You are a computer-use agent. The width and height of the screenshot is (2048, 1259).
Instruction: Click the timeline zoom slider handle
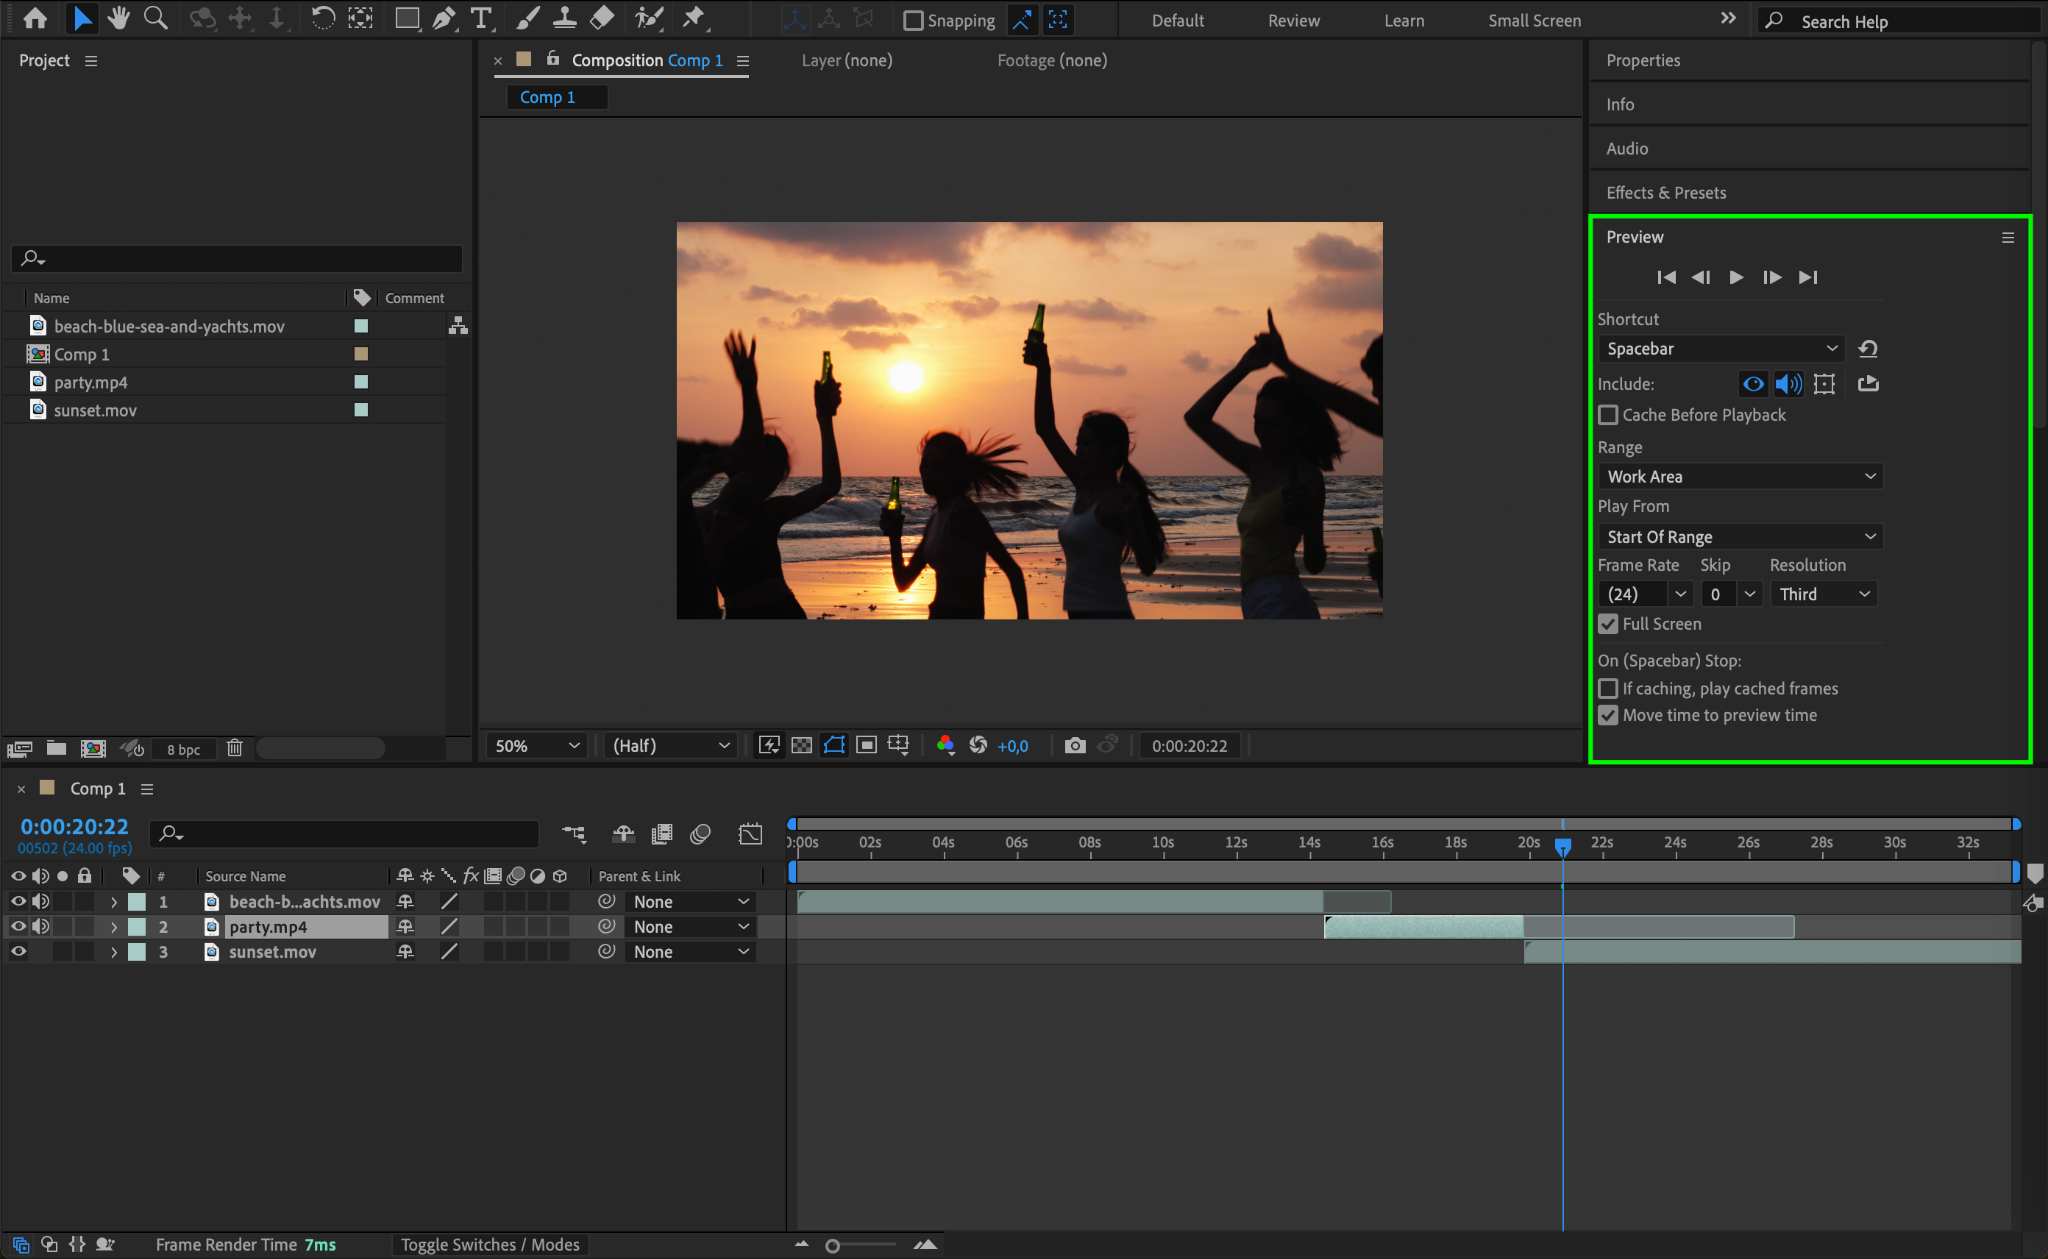832,1246
